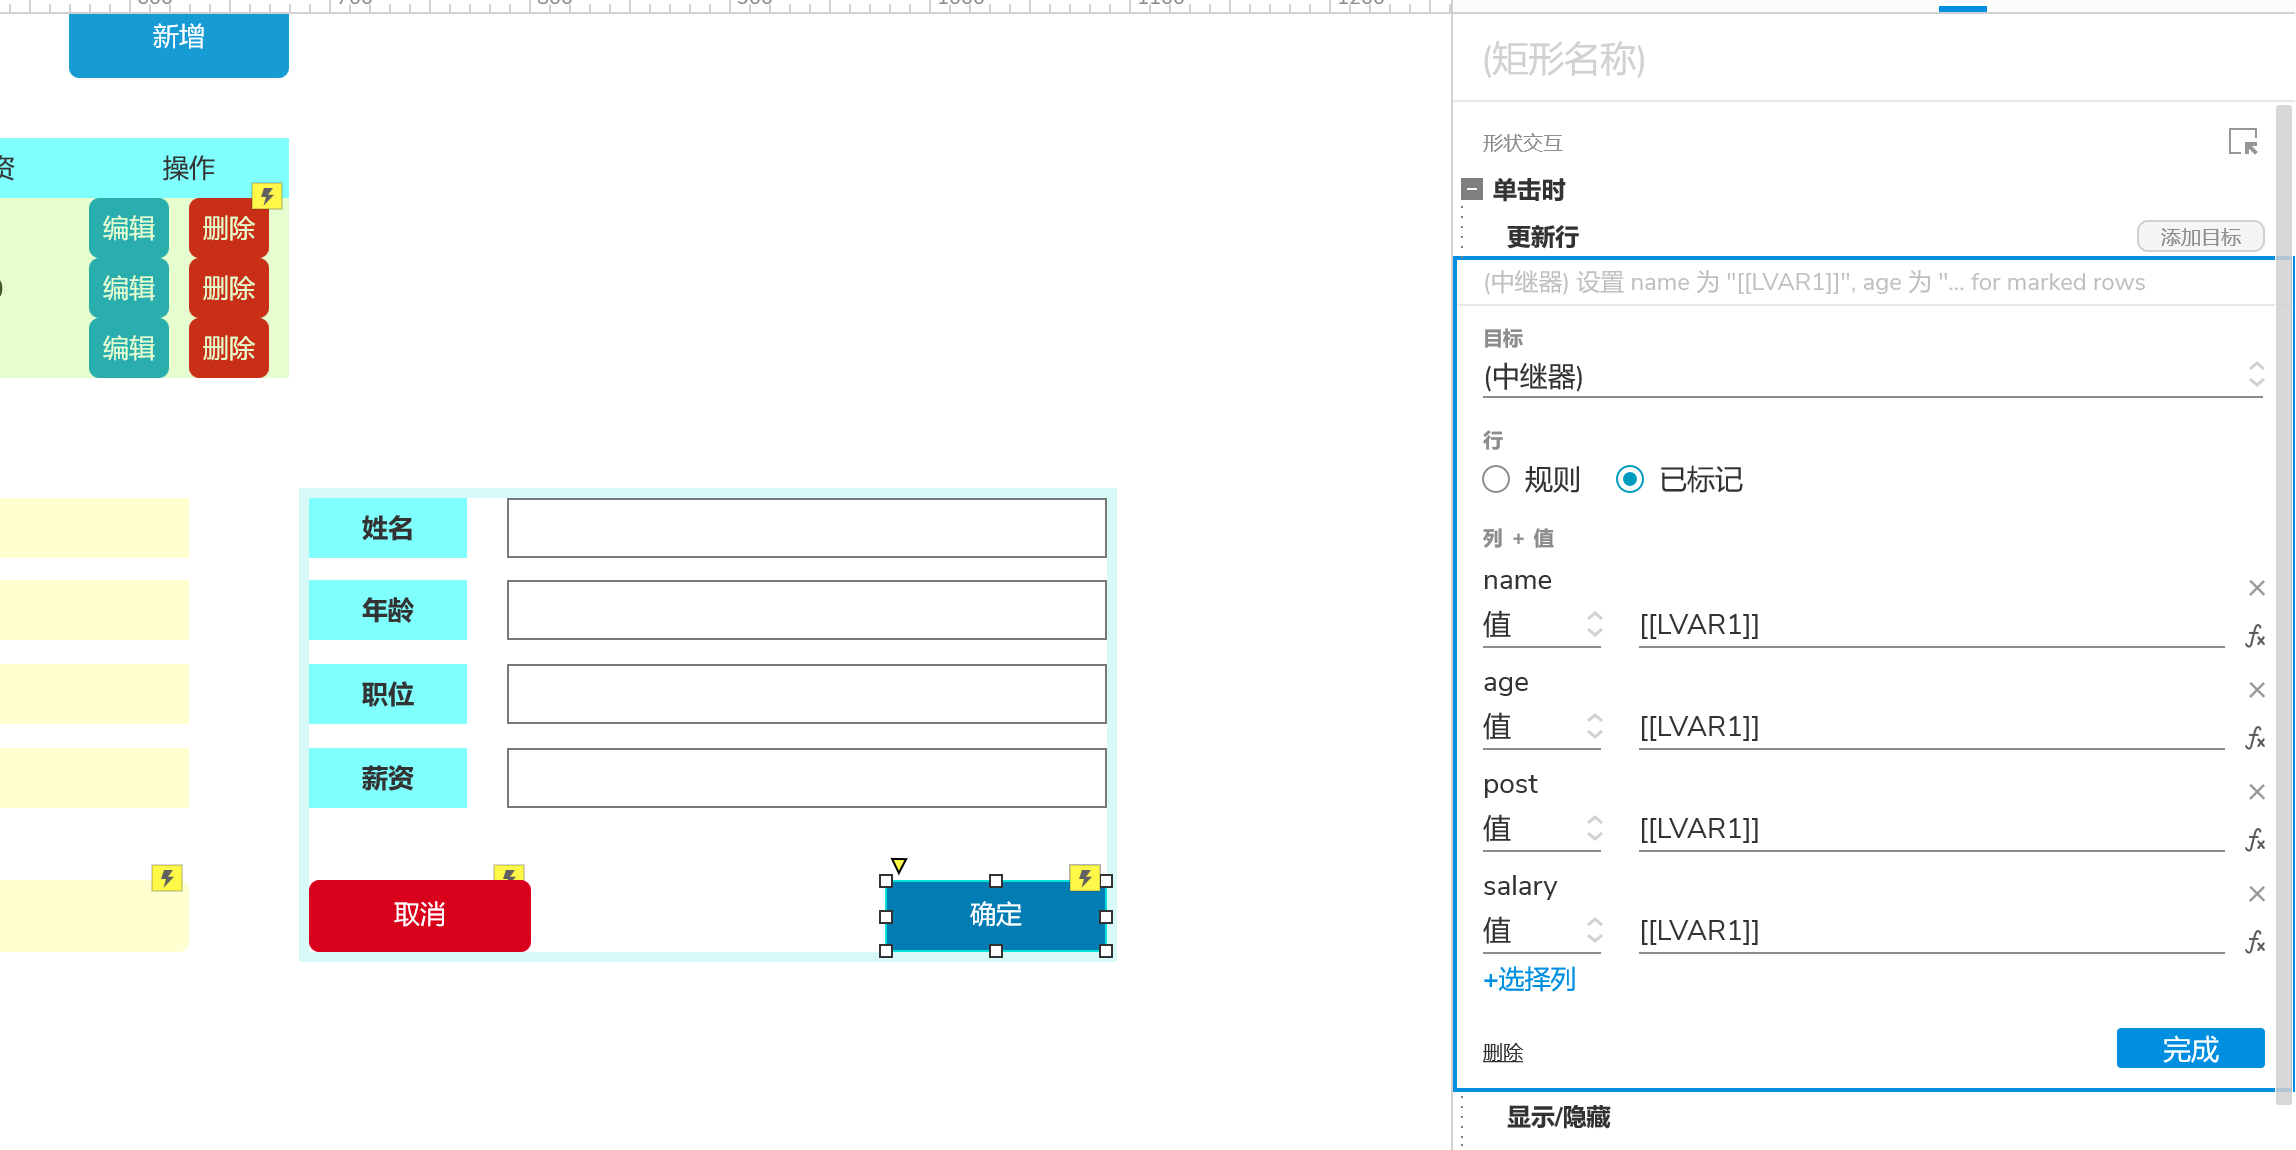
Task: Select the 已标记 radio option
Action: point(1630,480)
